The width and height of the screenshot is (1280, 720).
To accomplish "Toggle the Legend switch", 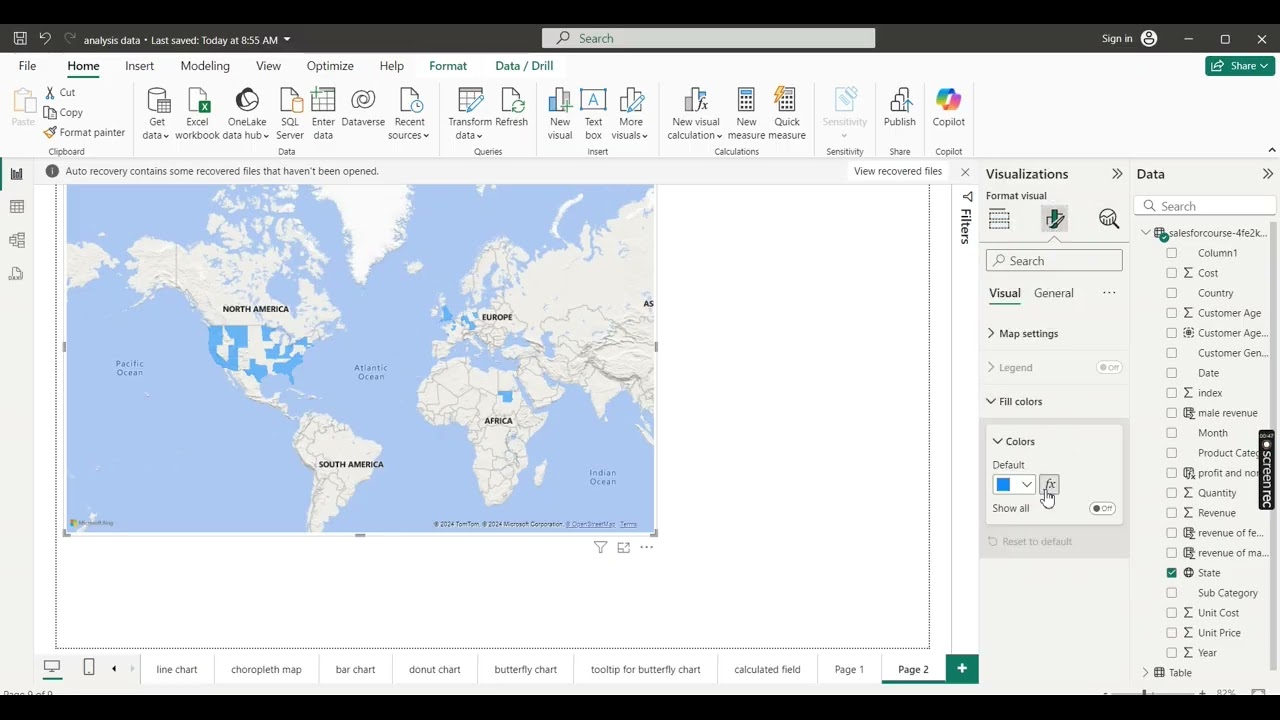I will click(x=1109, y=367).
